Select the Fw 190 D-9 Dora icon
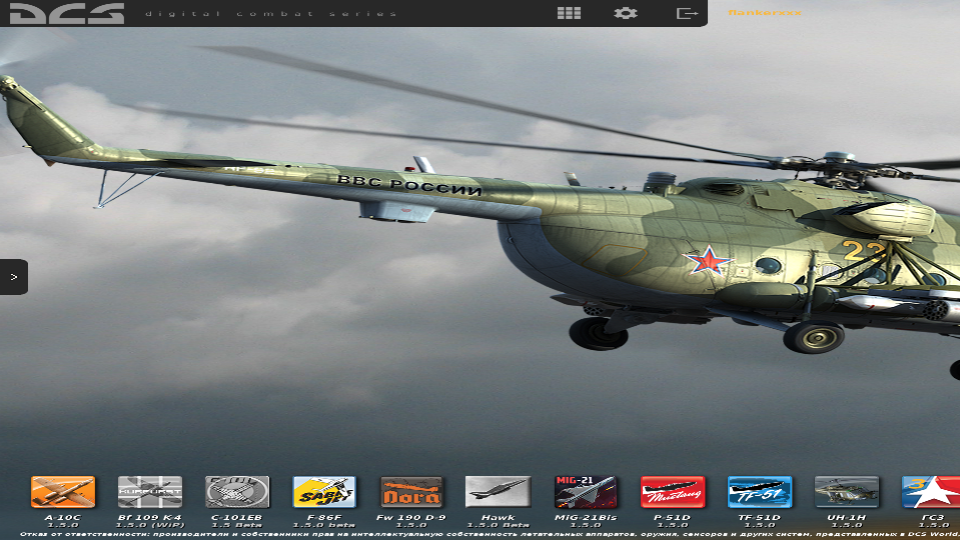 pos(411,492)
